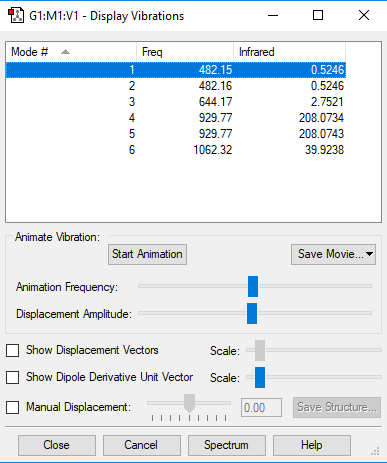The height and width of the screenshot is (463, 387).
Task: Select mode 6 with frequency 1062.32
Action: pos(176,150)
